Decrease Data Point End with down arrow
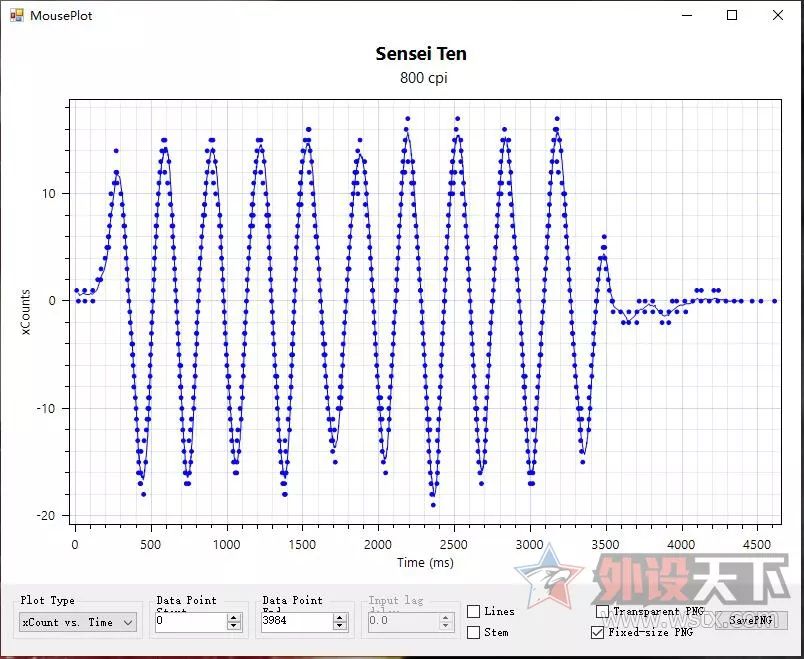This screenshot has width=804, height=659. [x=339, y=626]
